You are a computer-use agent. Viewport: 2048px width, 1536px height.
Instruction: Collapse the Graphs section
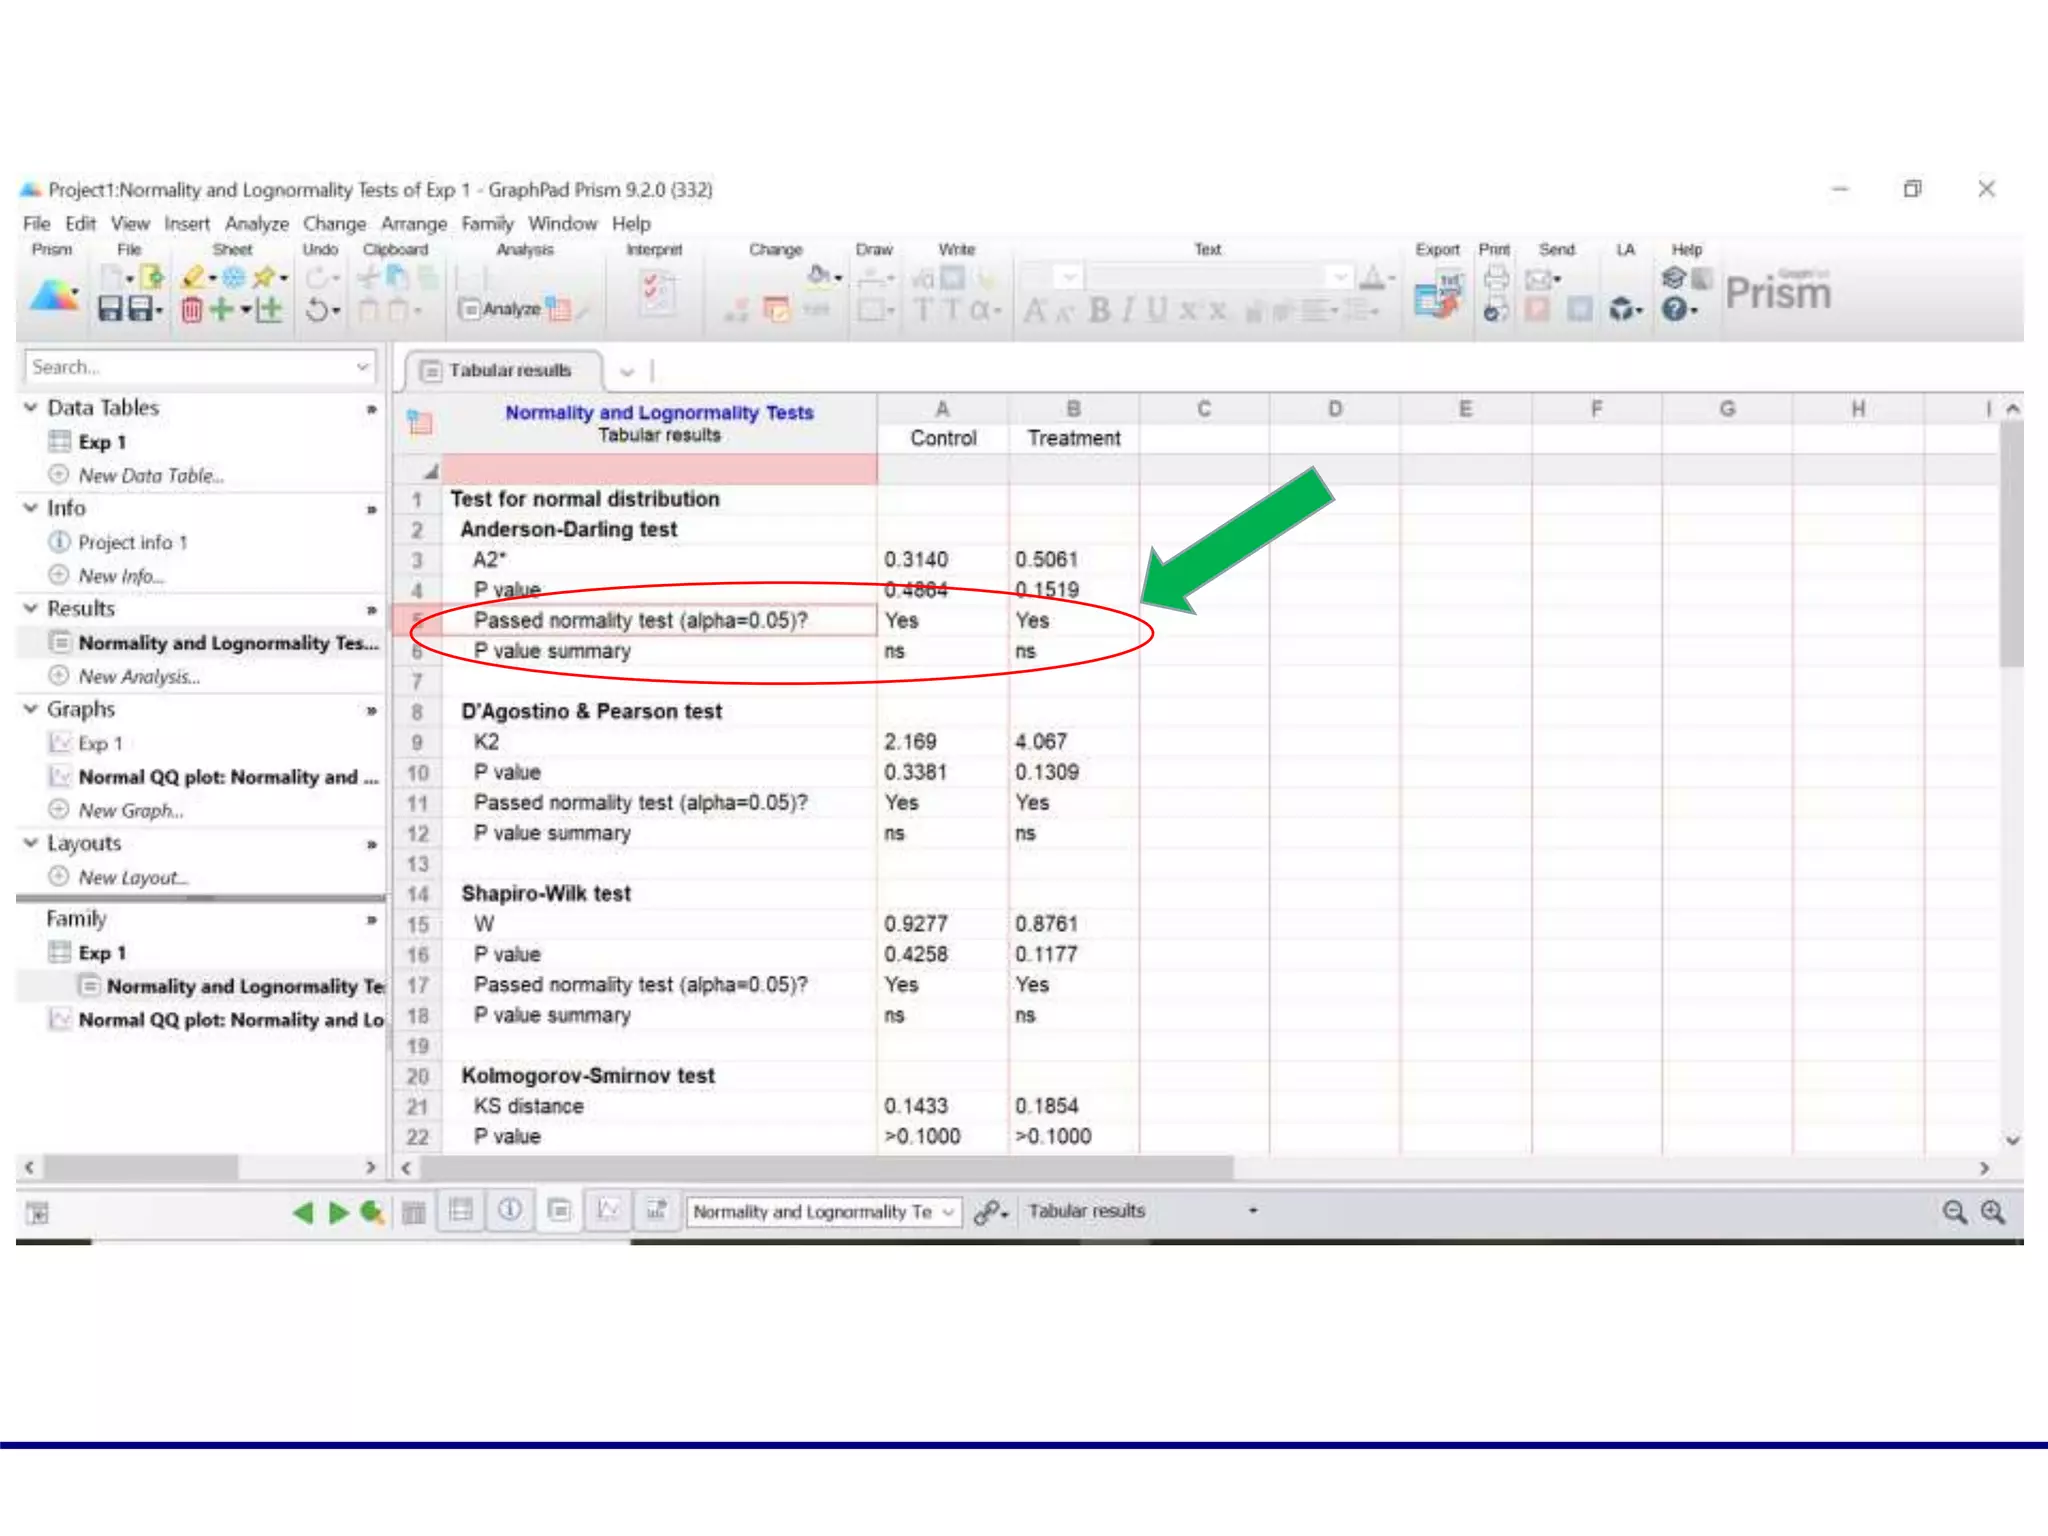(x=31, y=709)
